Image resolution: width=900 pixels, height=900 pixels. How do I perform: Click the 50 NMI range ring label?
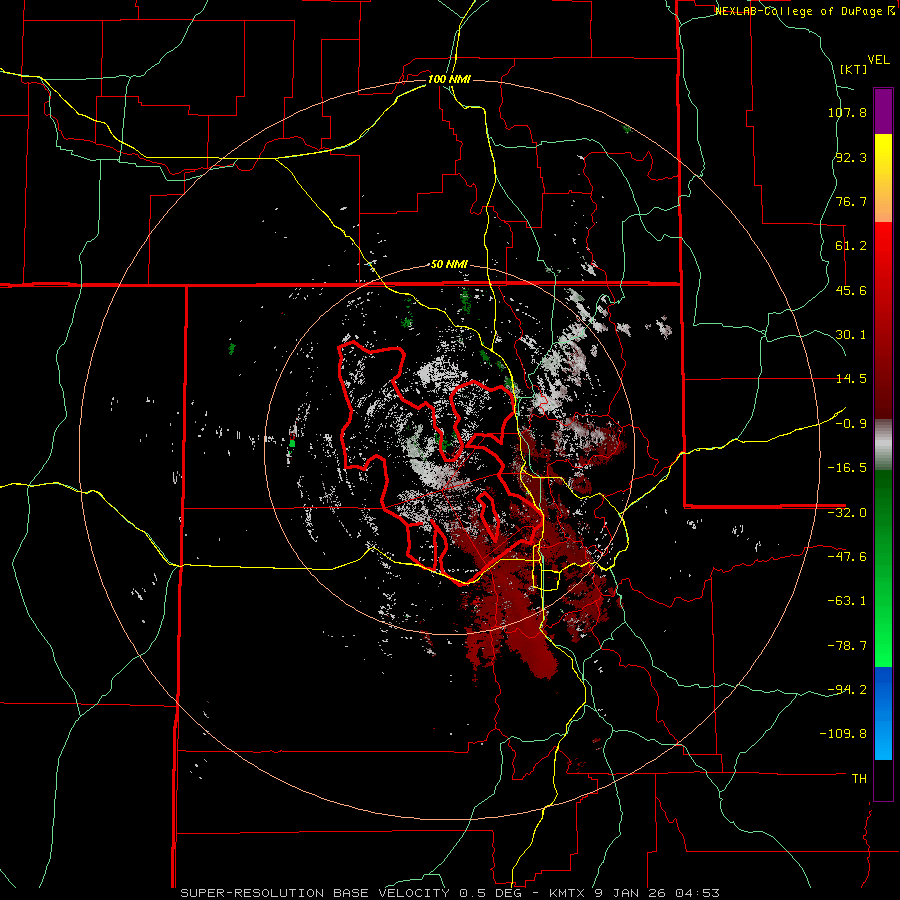point(449,264)
